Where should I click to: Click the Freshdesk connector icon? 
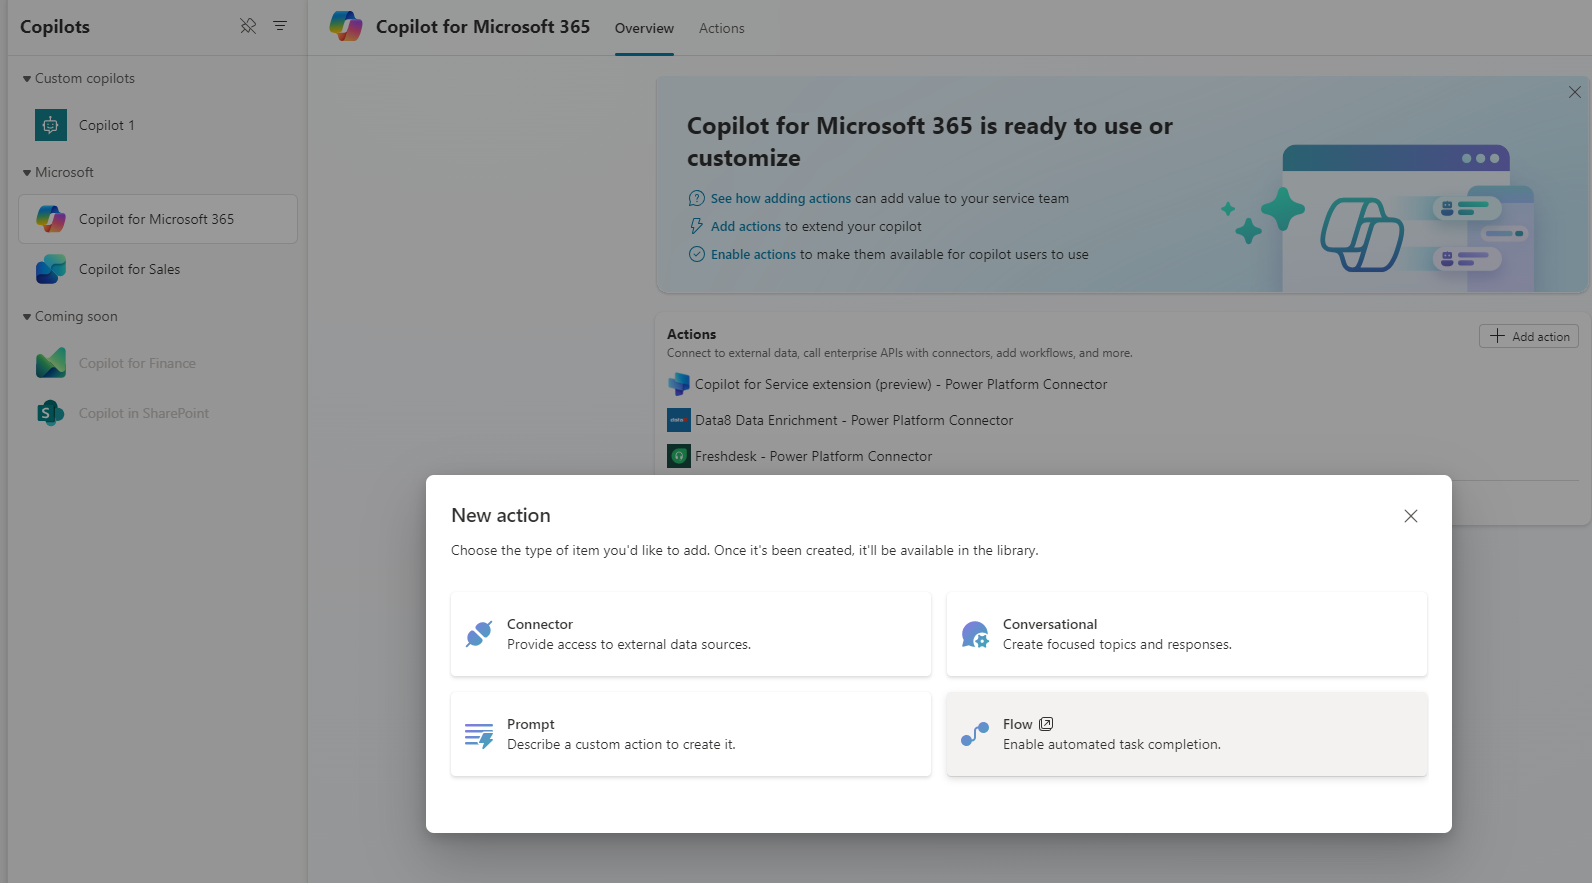point(679,456)
